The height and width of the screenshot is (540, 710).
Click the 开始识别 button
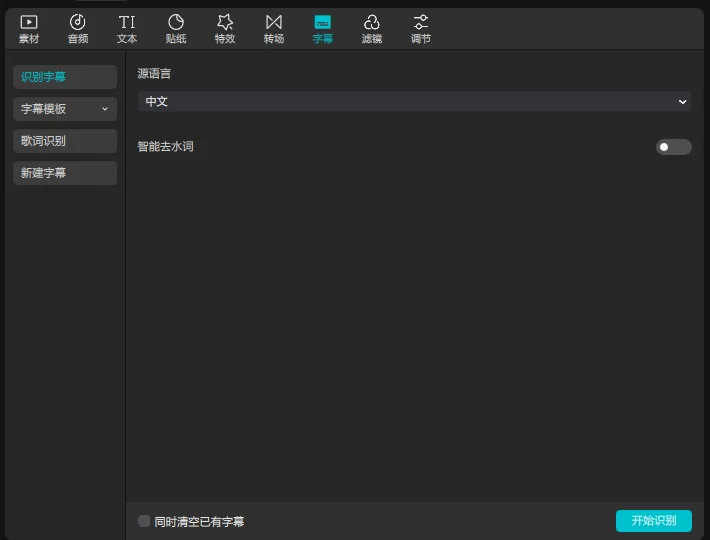(x=653, y=521)
